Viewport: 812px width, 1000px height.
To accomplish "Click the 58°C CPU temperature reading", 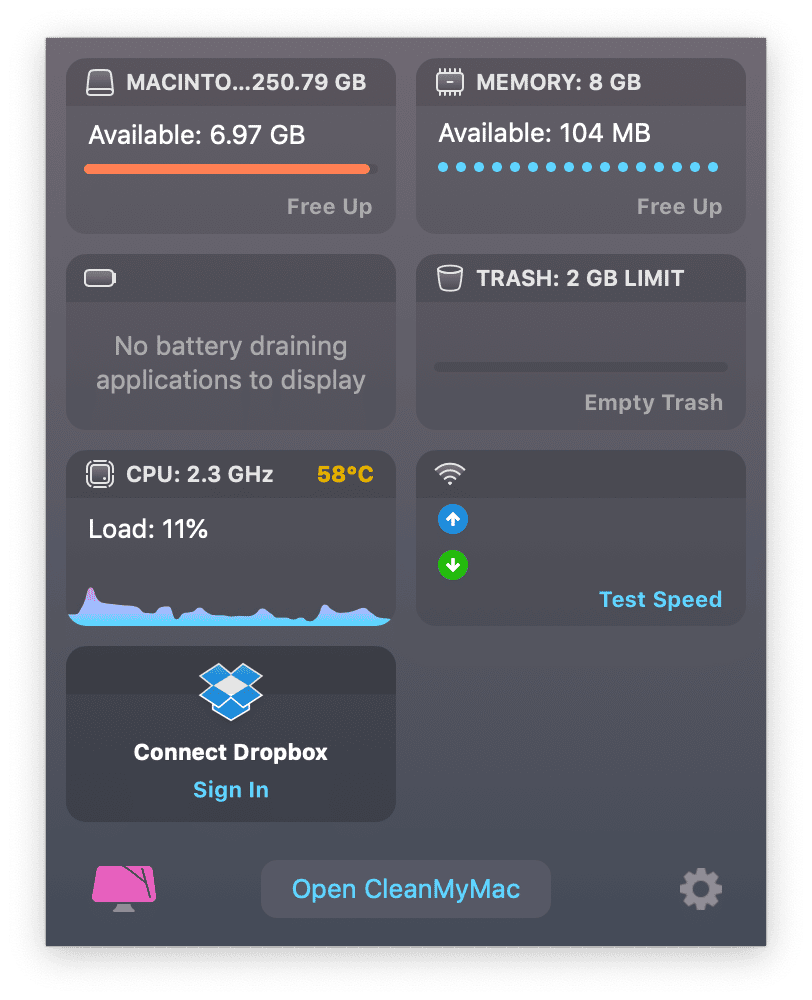I will (x=345, y=474).
